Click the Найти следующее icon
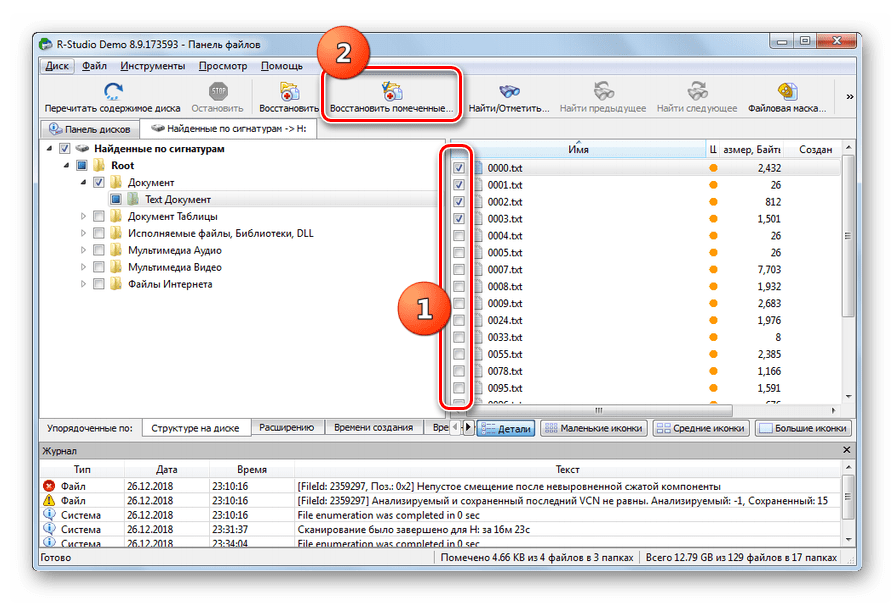895x604 pixels. point(697,91)
